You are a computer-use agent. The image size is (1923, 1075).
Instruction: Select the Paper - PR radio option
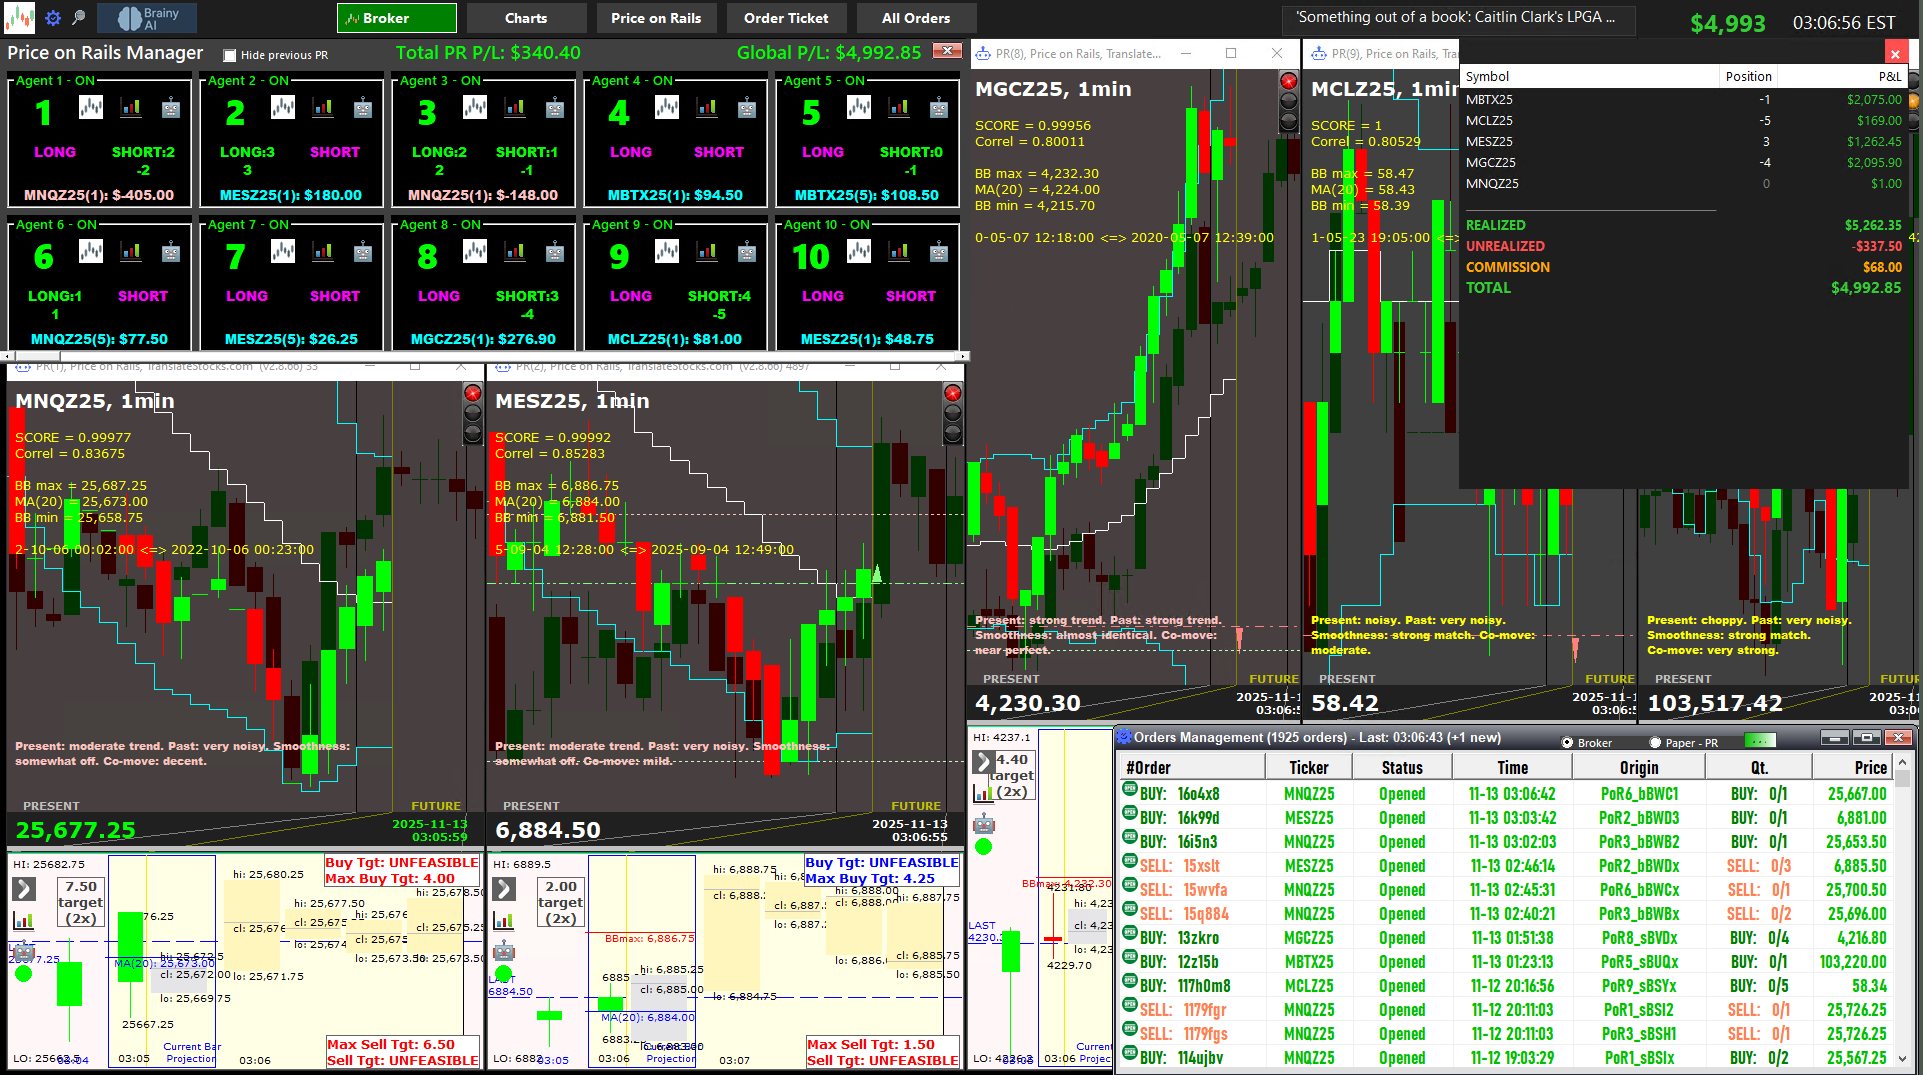point(1655,743)
